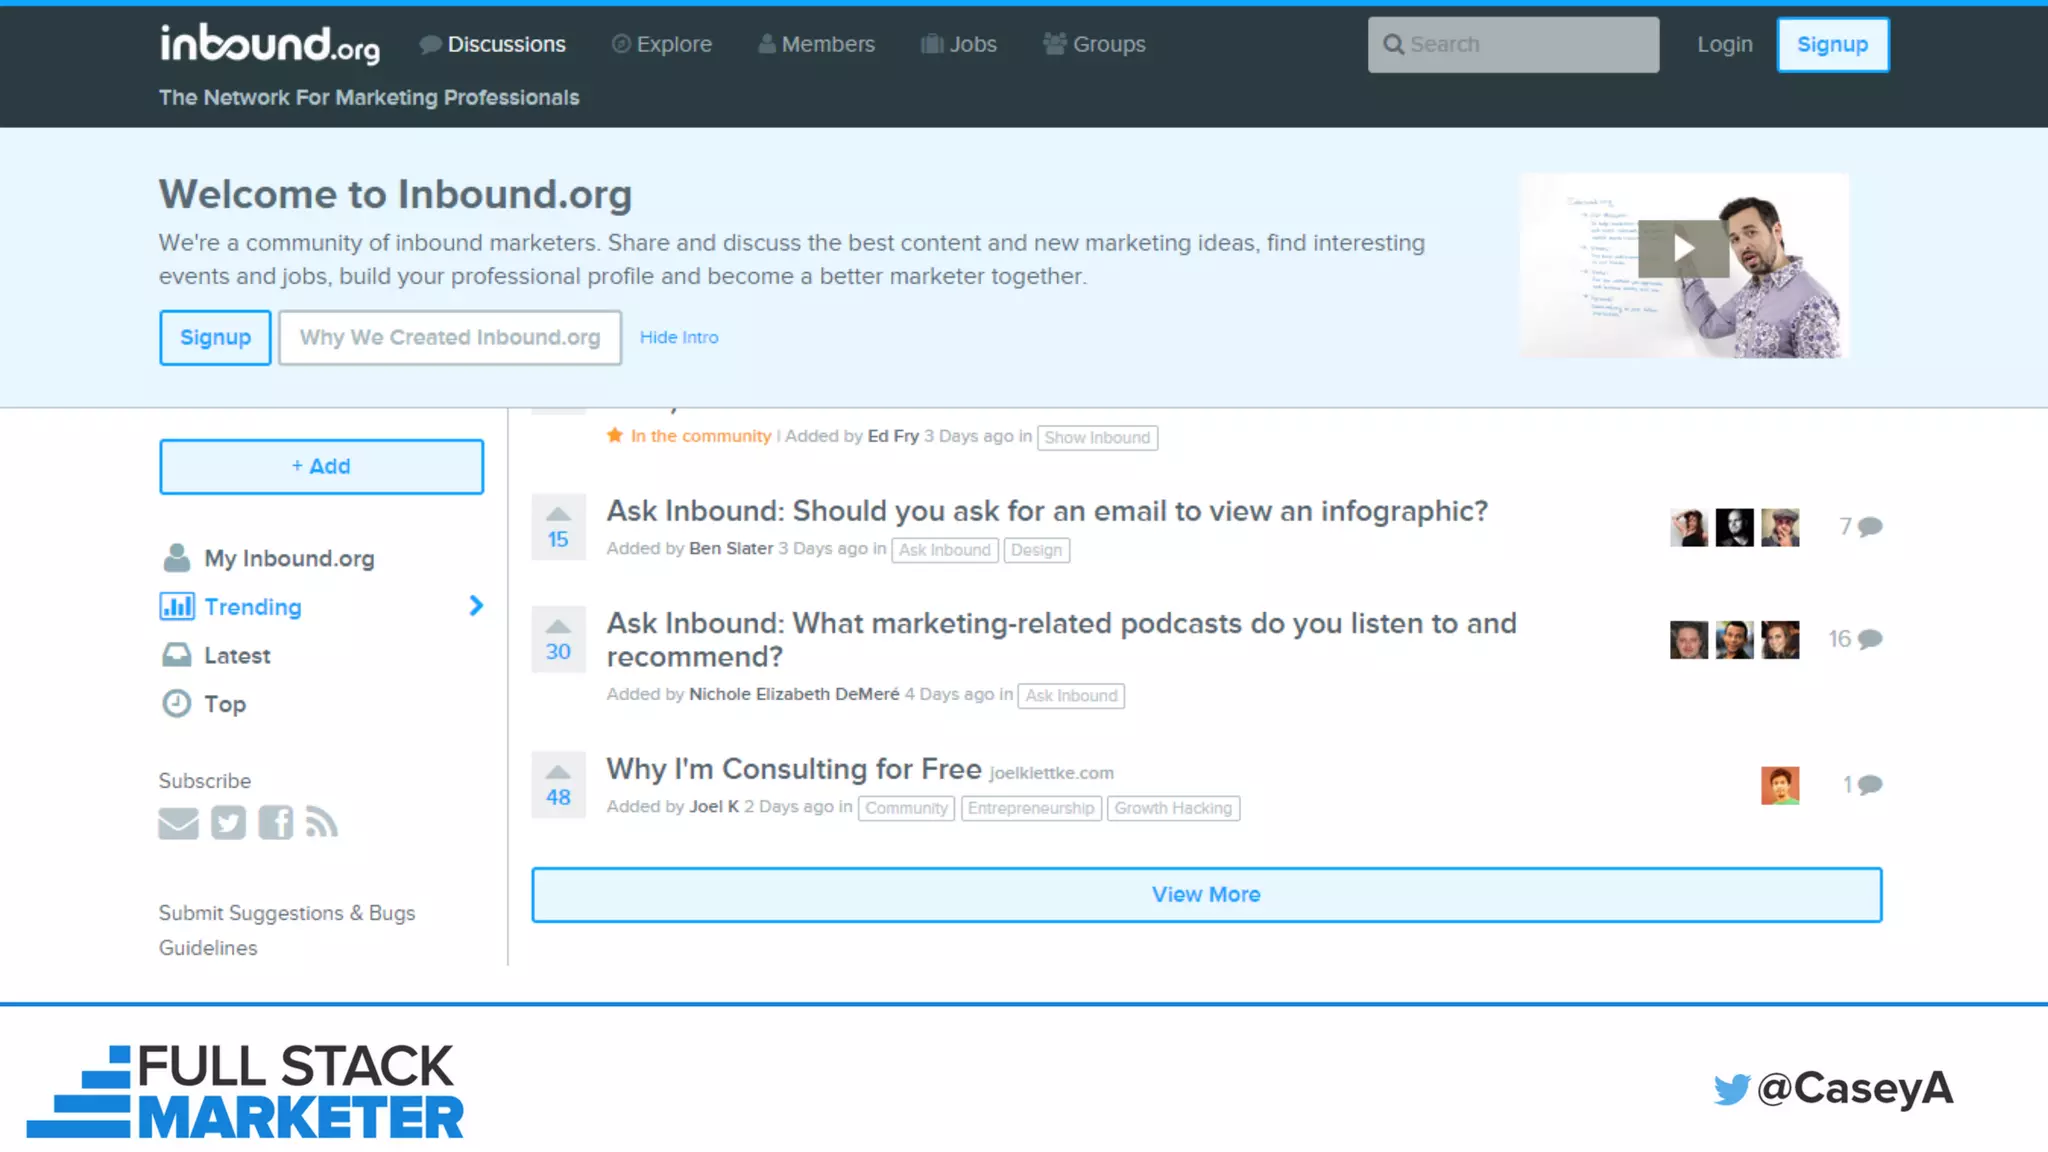
Task: Expand the Trending chevron arrow
Action: tap(476, 606)
